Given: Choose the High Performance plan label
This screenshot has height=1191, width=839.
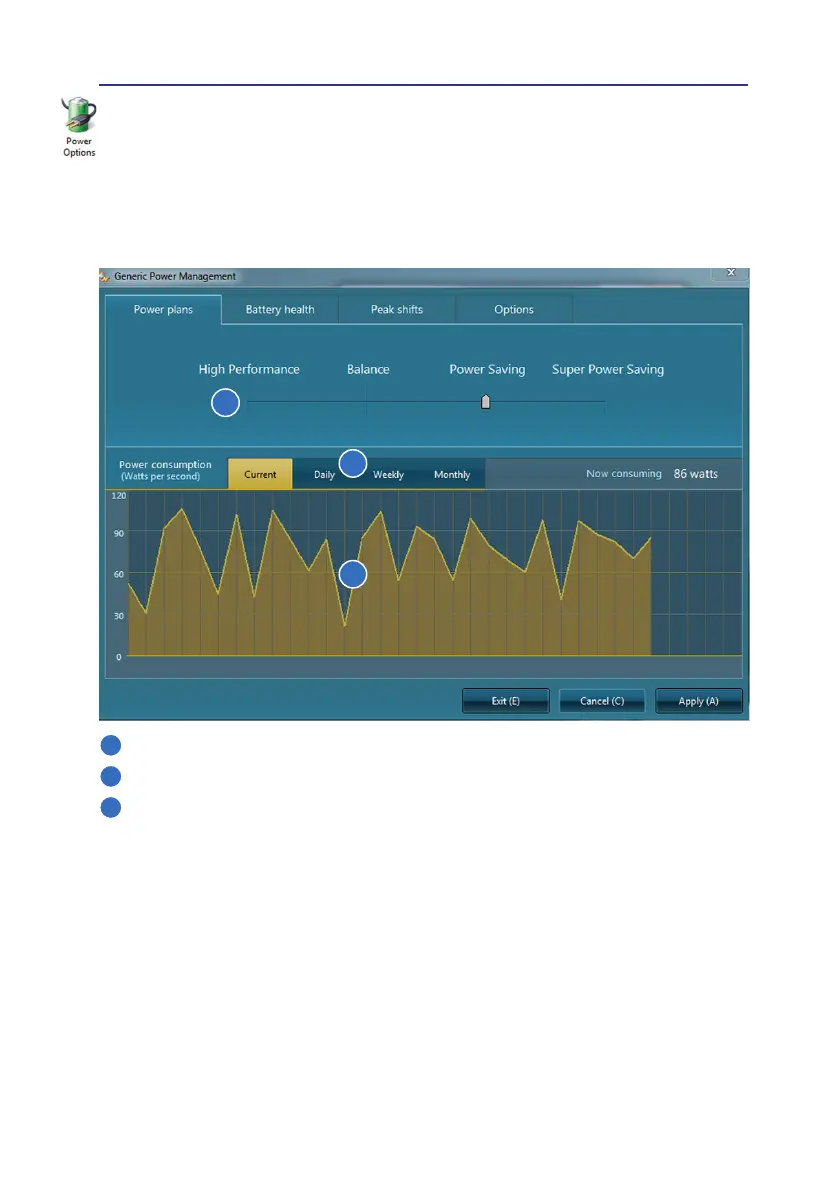Looking at the screenshot, I should click(249, 370).
